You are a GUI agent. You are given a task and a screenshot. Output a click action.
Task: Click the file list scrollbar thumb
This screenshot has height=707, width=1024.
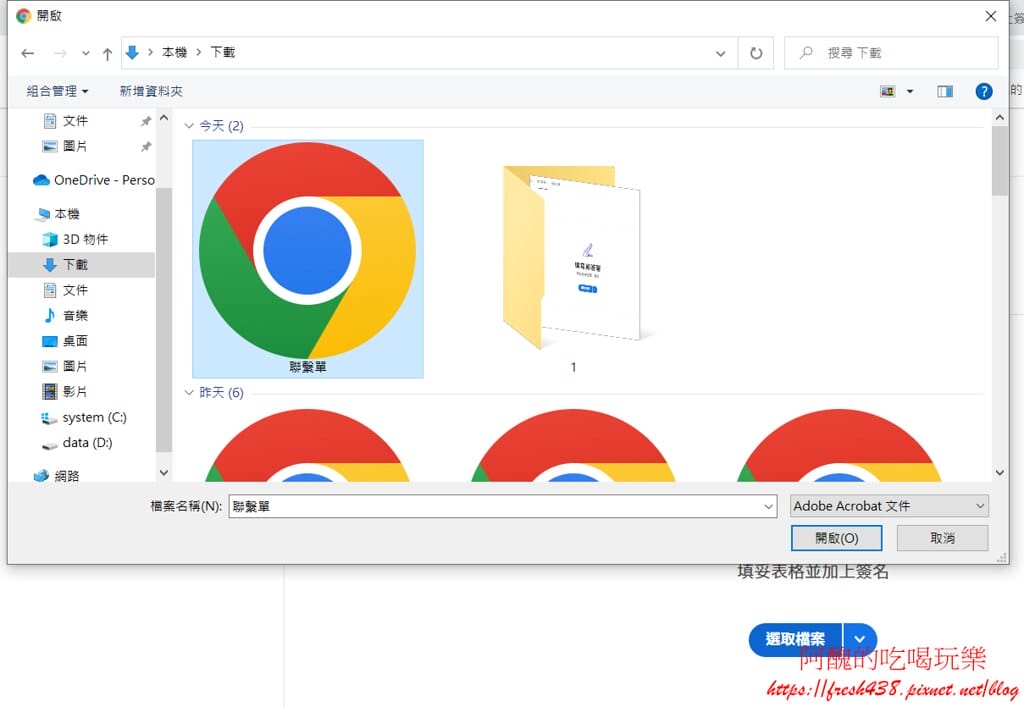pyautogui.click(x=1000, y=161)
